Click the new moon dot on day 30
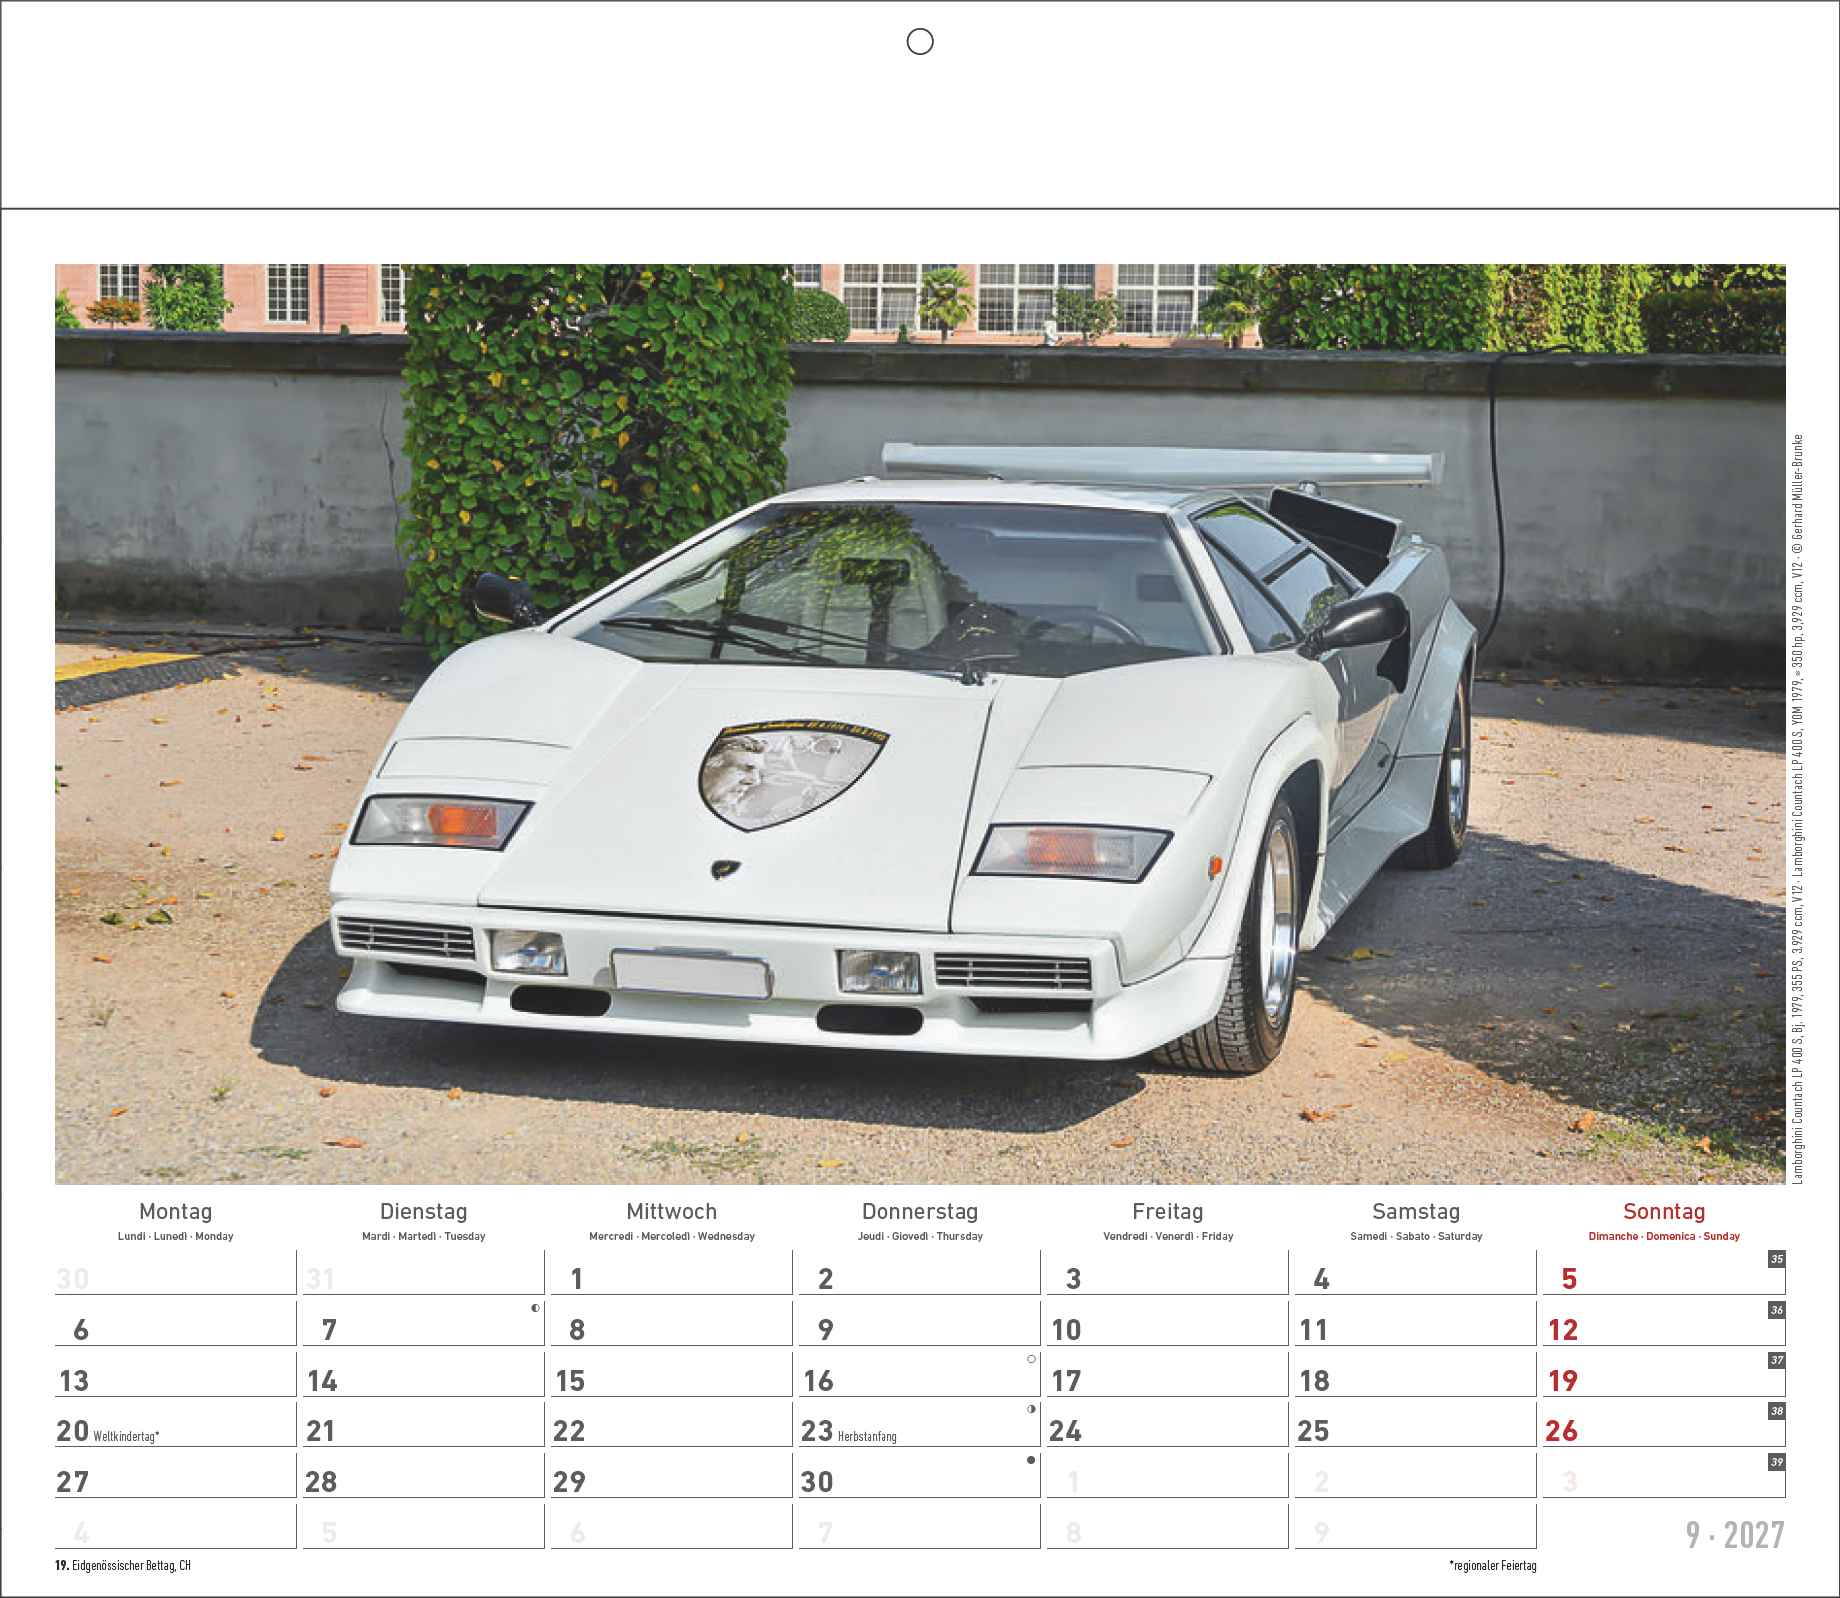 click(x=1032, y=1460)
